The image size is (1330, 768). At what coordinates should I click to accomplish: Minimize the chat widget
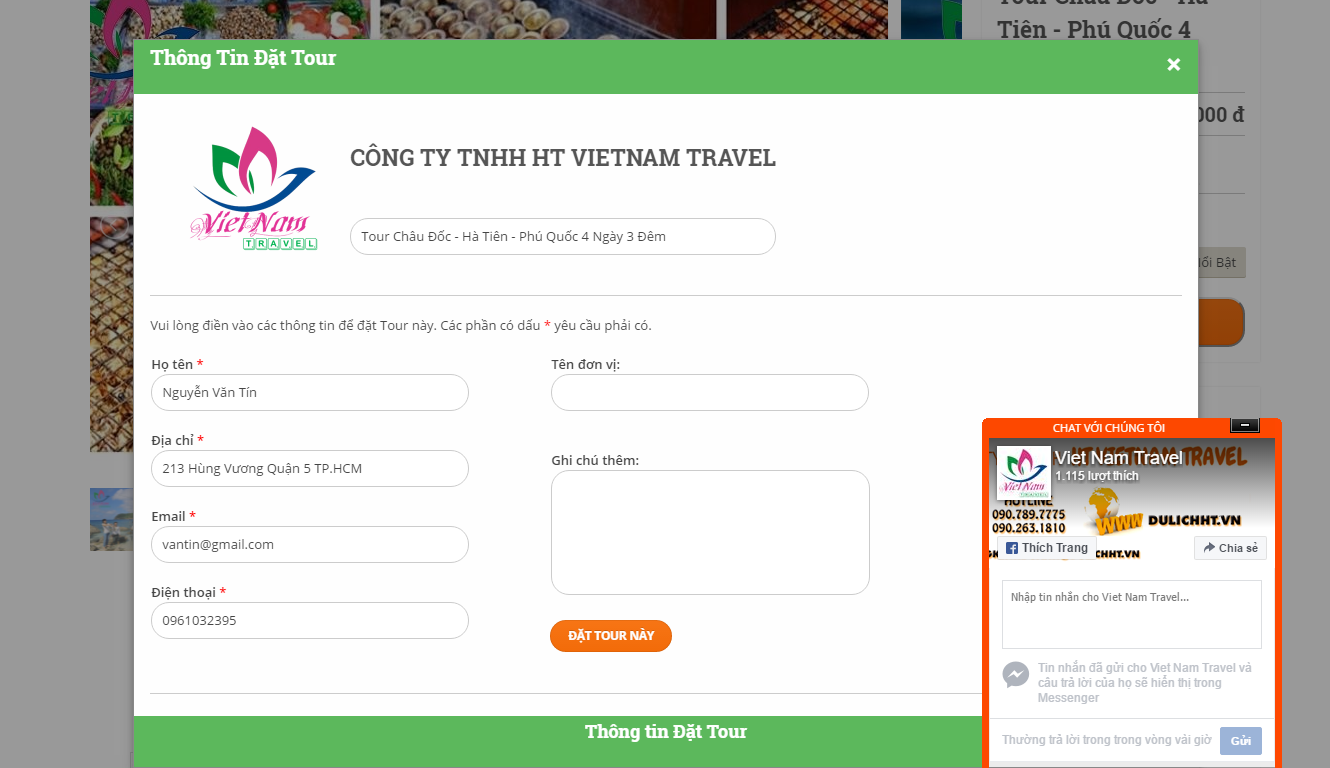(1244, 425)
